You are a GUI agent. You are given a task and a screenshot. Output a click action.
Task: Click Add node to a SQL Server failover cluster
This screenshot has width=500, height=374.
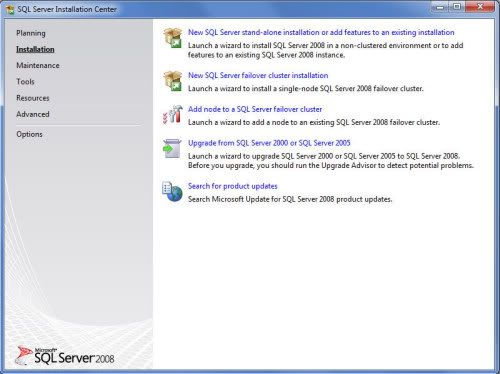255,109
